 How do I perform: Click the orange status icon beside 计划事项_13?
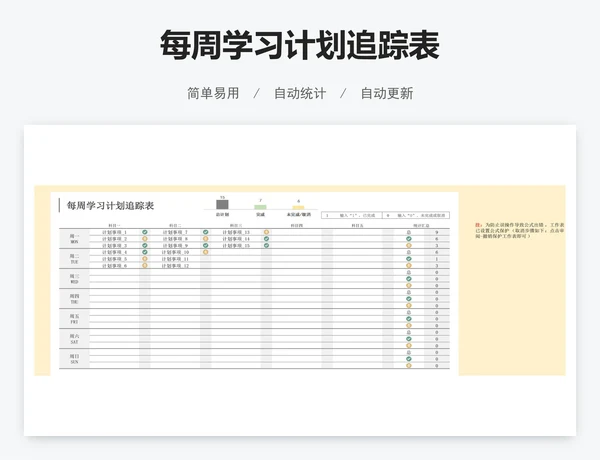click(x=266, y=232)
